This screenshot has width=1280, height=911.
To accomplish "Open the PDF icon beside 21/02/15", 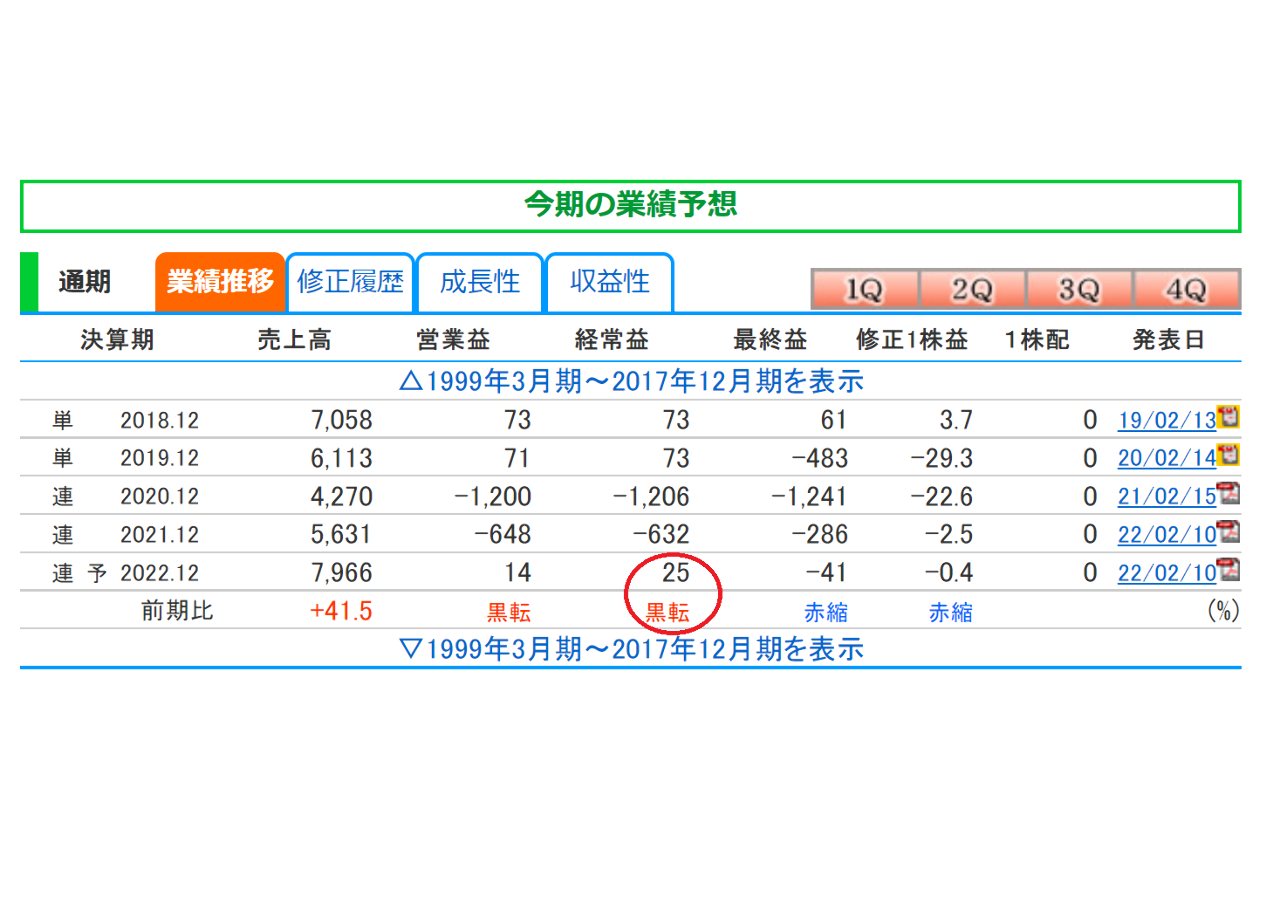I will (1229, 493).
